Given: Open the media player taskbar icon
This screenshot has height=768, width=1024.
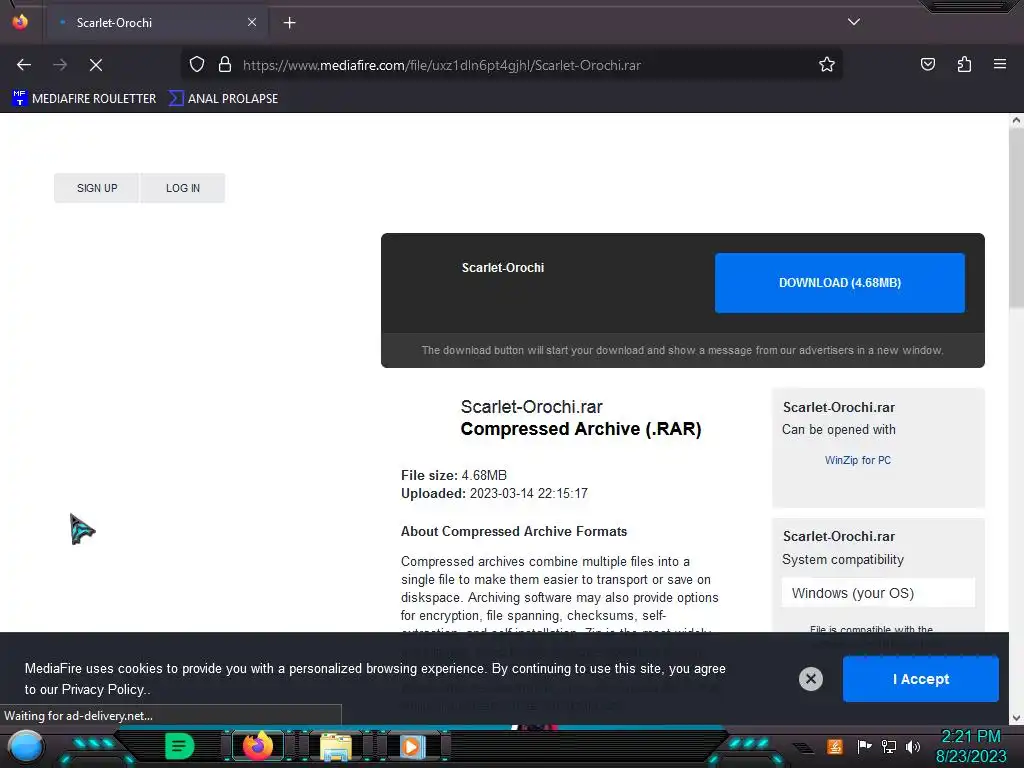Looking at the screenshot, I should (x=411, y=746).
